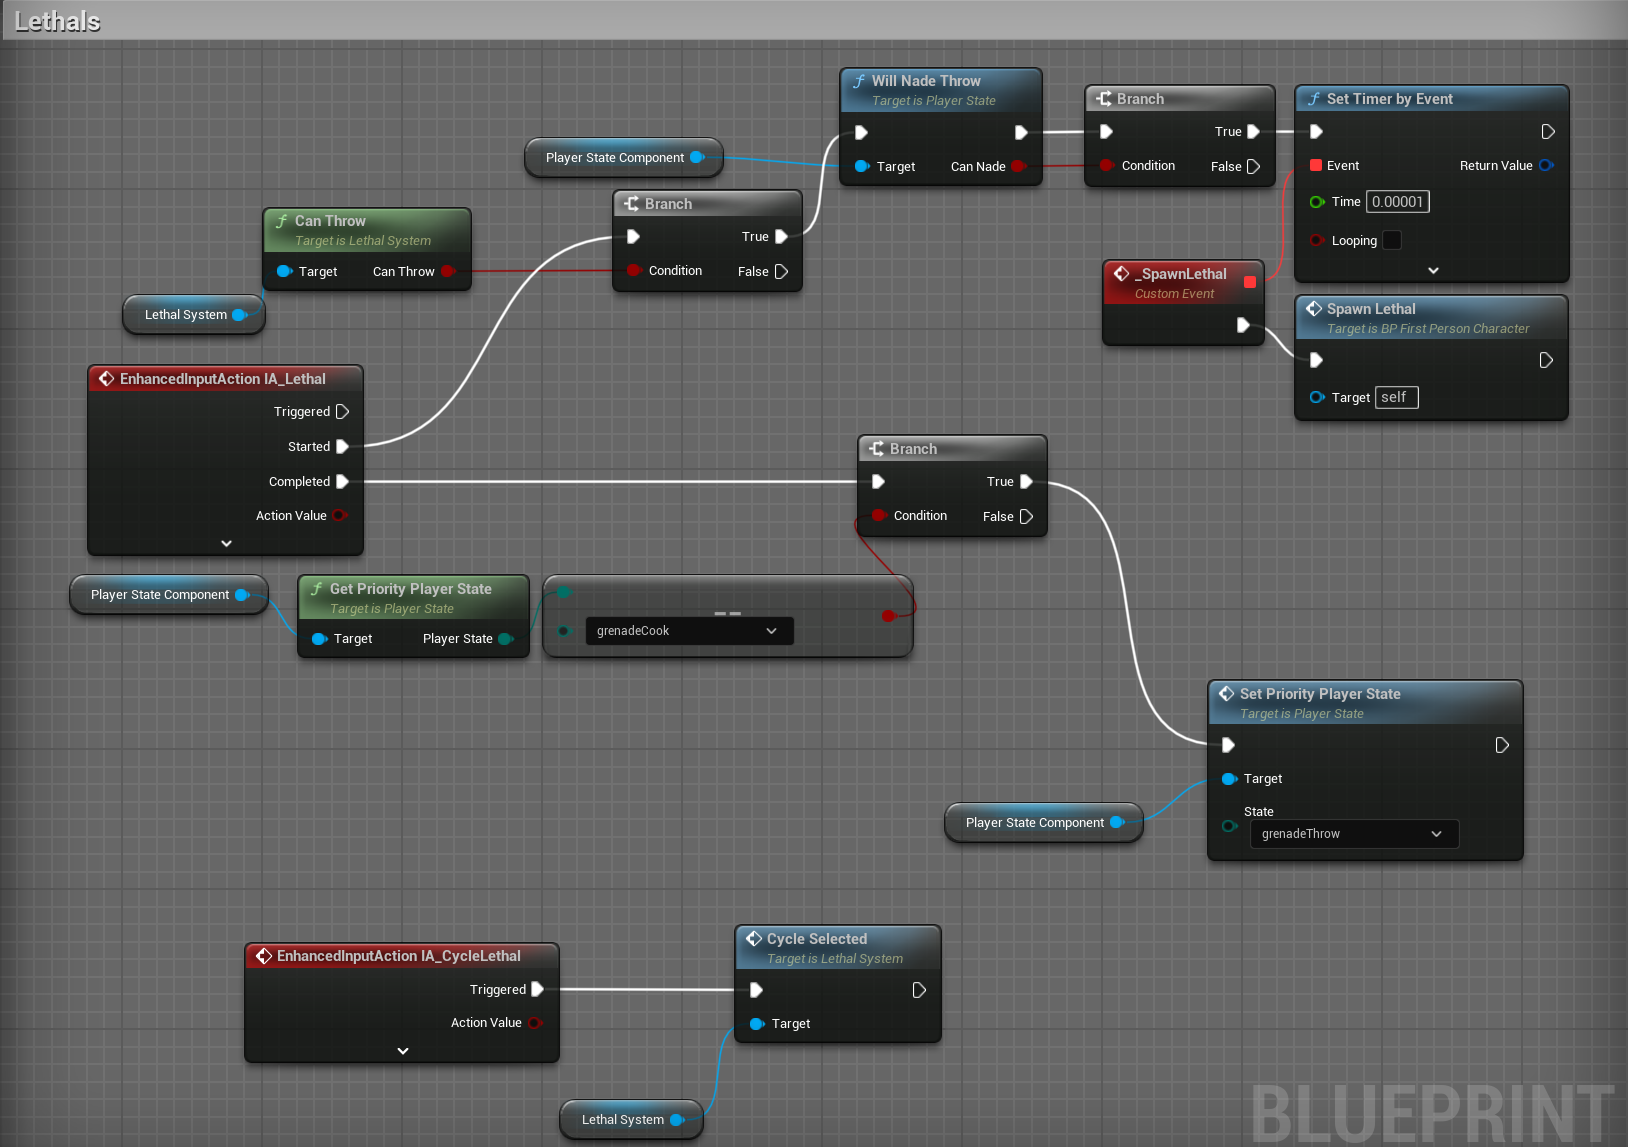This screenshot has height=1147, width=1628.
Task: Click the red Event delegate pin on Set Timer
Action: coord(1316,166)
